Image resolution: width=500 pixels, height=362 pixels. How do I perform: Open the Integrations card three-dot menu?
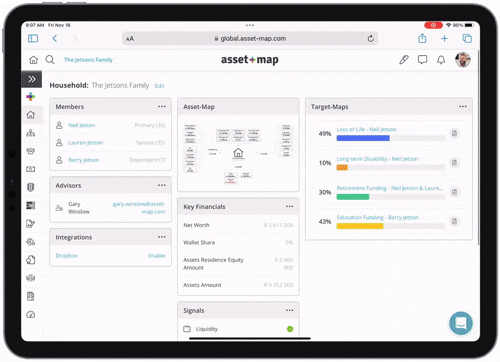[x=162, y=237]
